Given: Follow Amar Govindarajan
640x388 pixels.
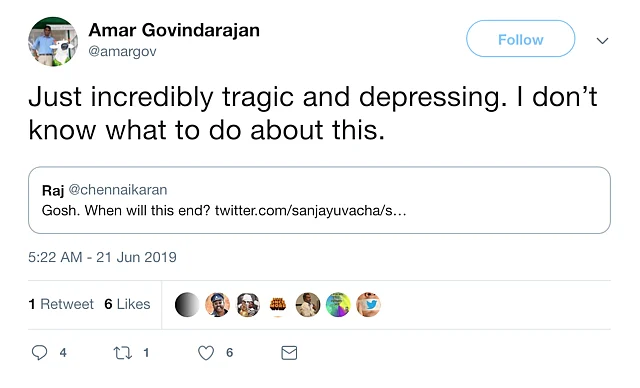Looking at the screenshot, I should pyautogui.click(x=520, y=39).
